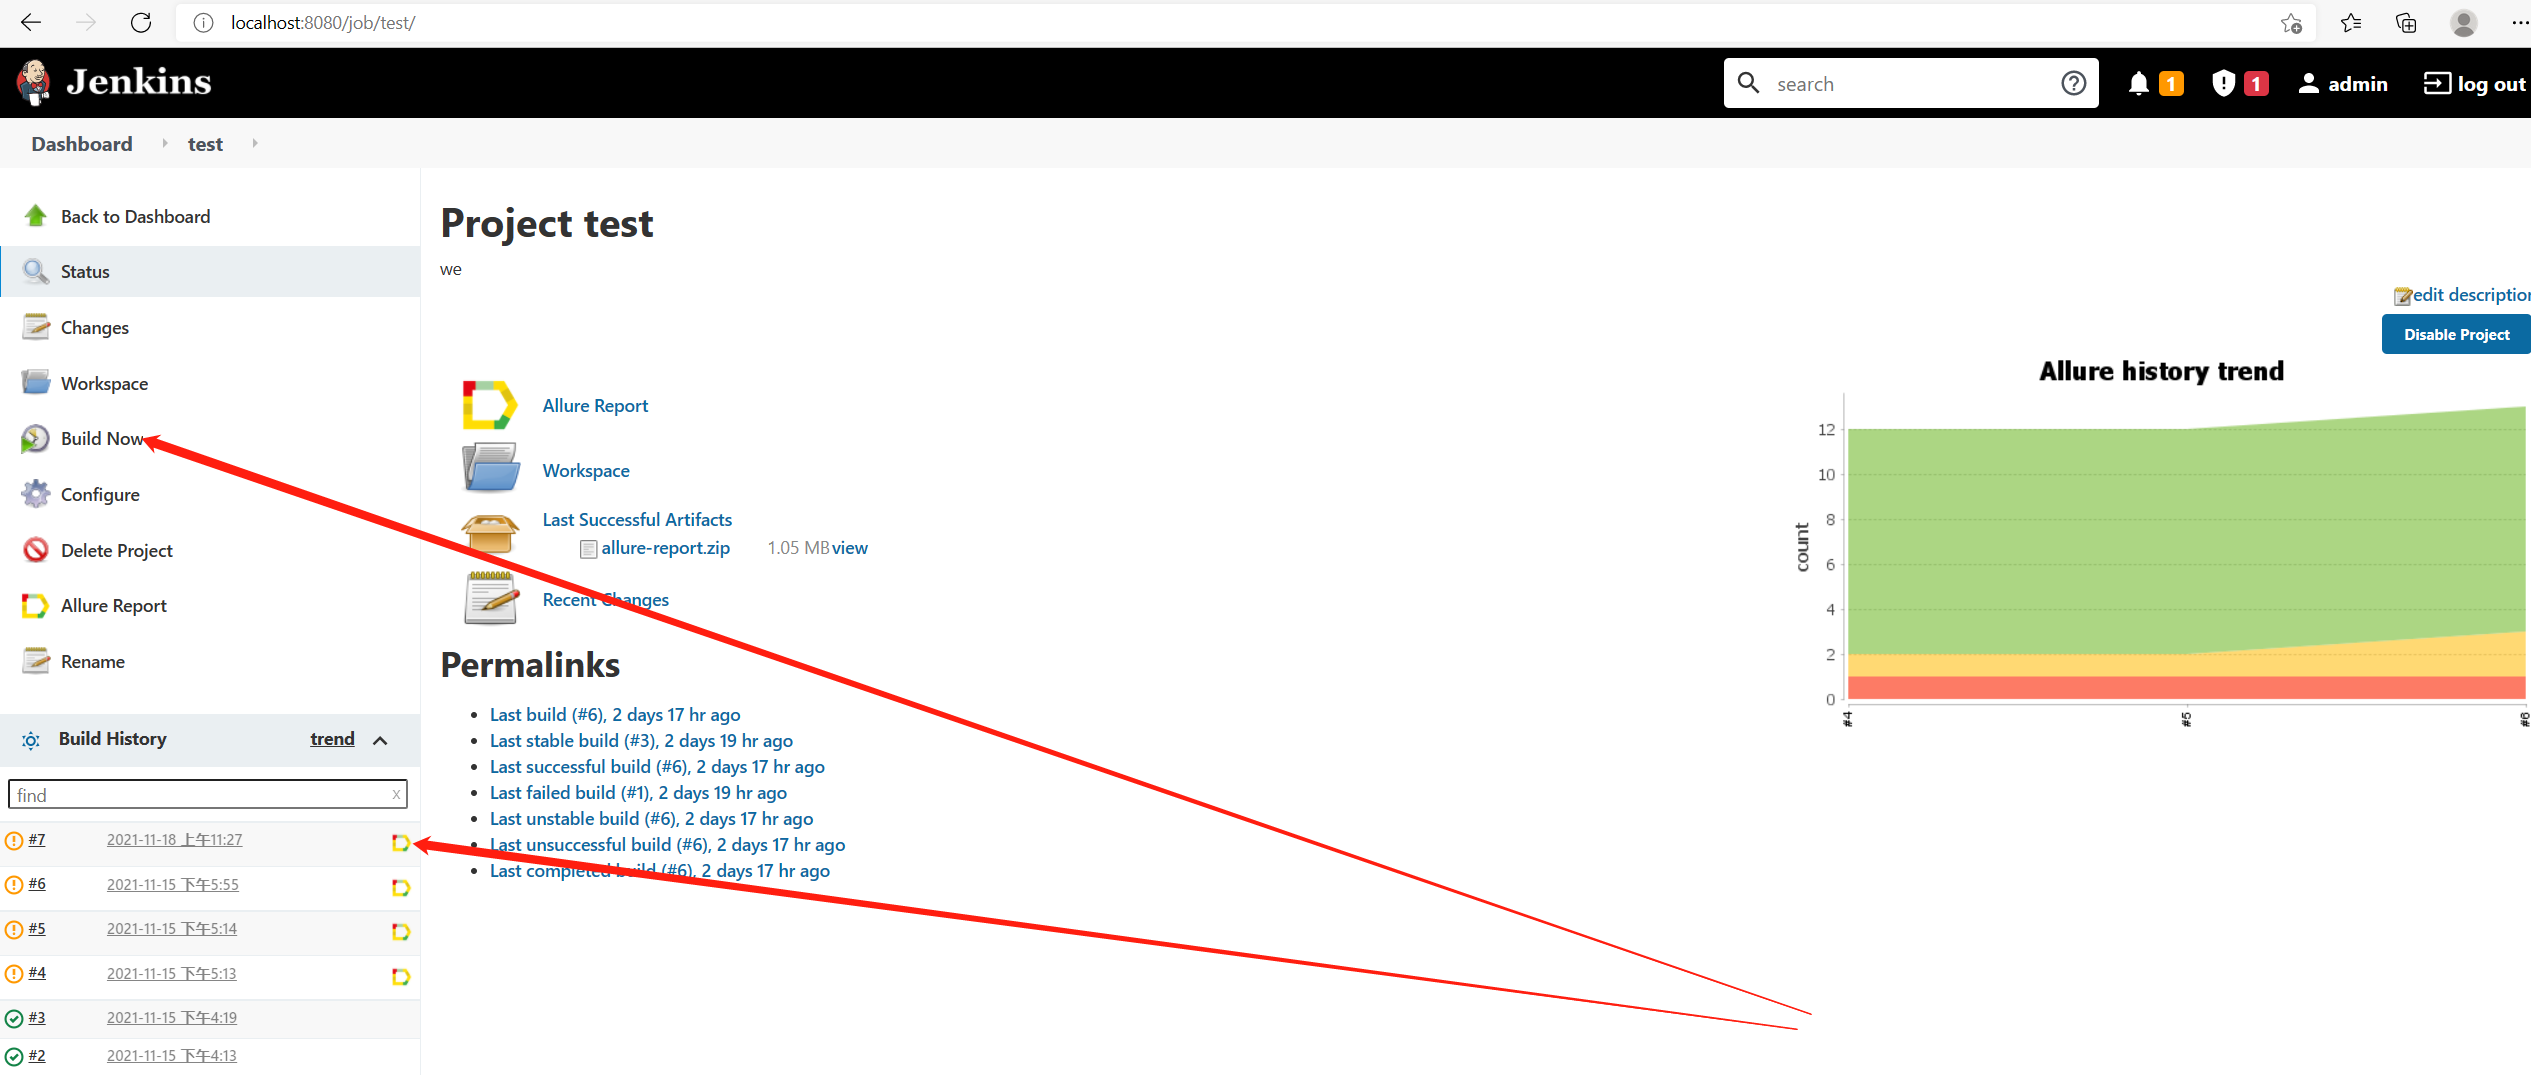The width and height of the screenshot is (2531, 1075).
Task: Click the Build Now clock icon
Action: [x=36, y=439]
